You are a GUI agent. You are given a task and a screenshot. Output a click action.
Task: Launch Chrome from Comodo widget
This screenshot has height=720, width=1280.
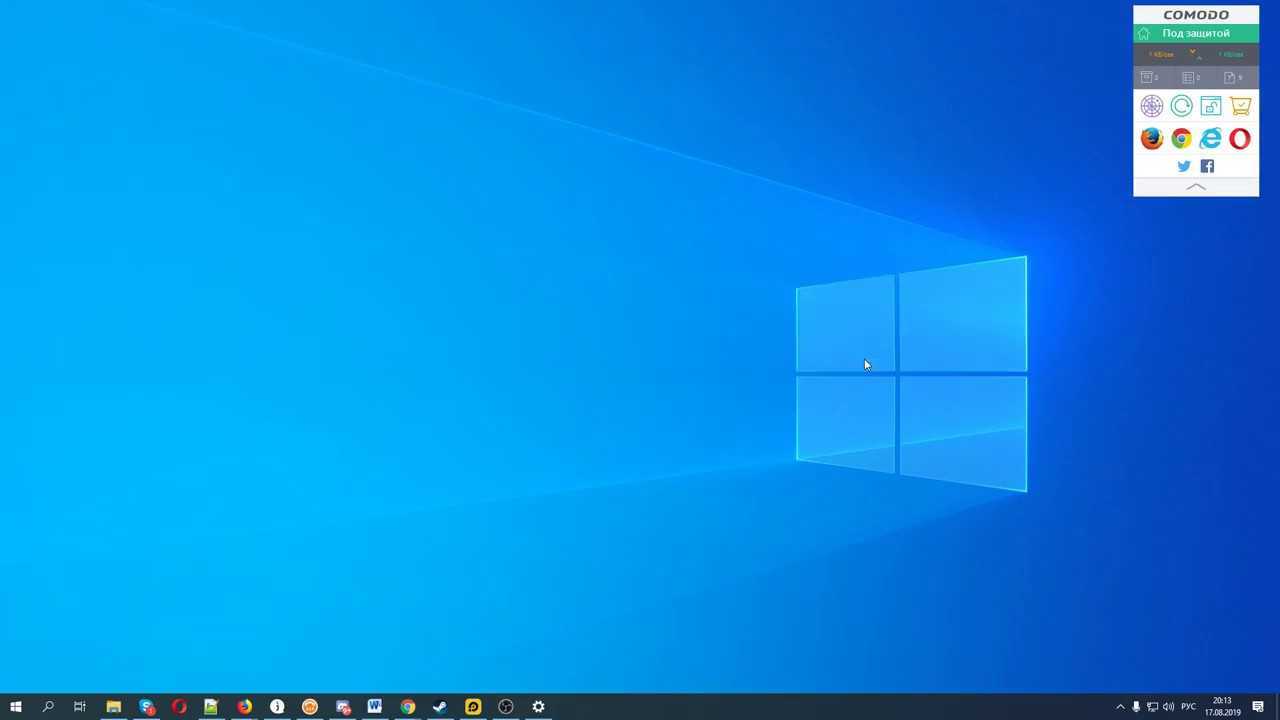coord(1181,139)
